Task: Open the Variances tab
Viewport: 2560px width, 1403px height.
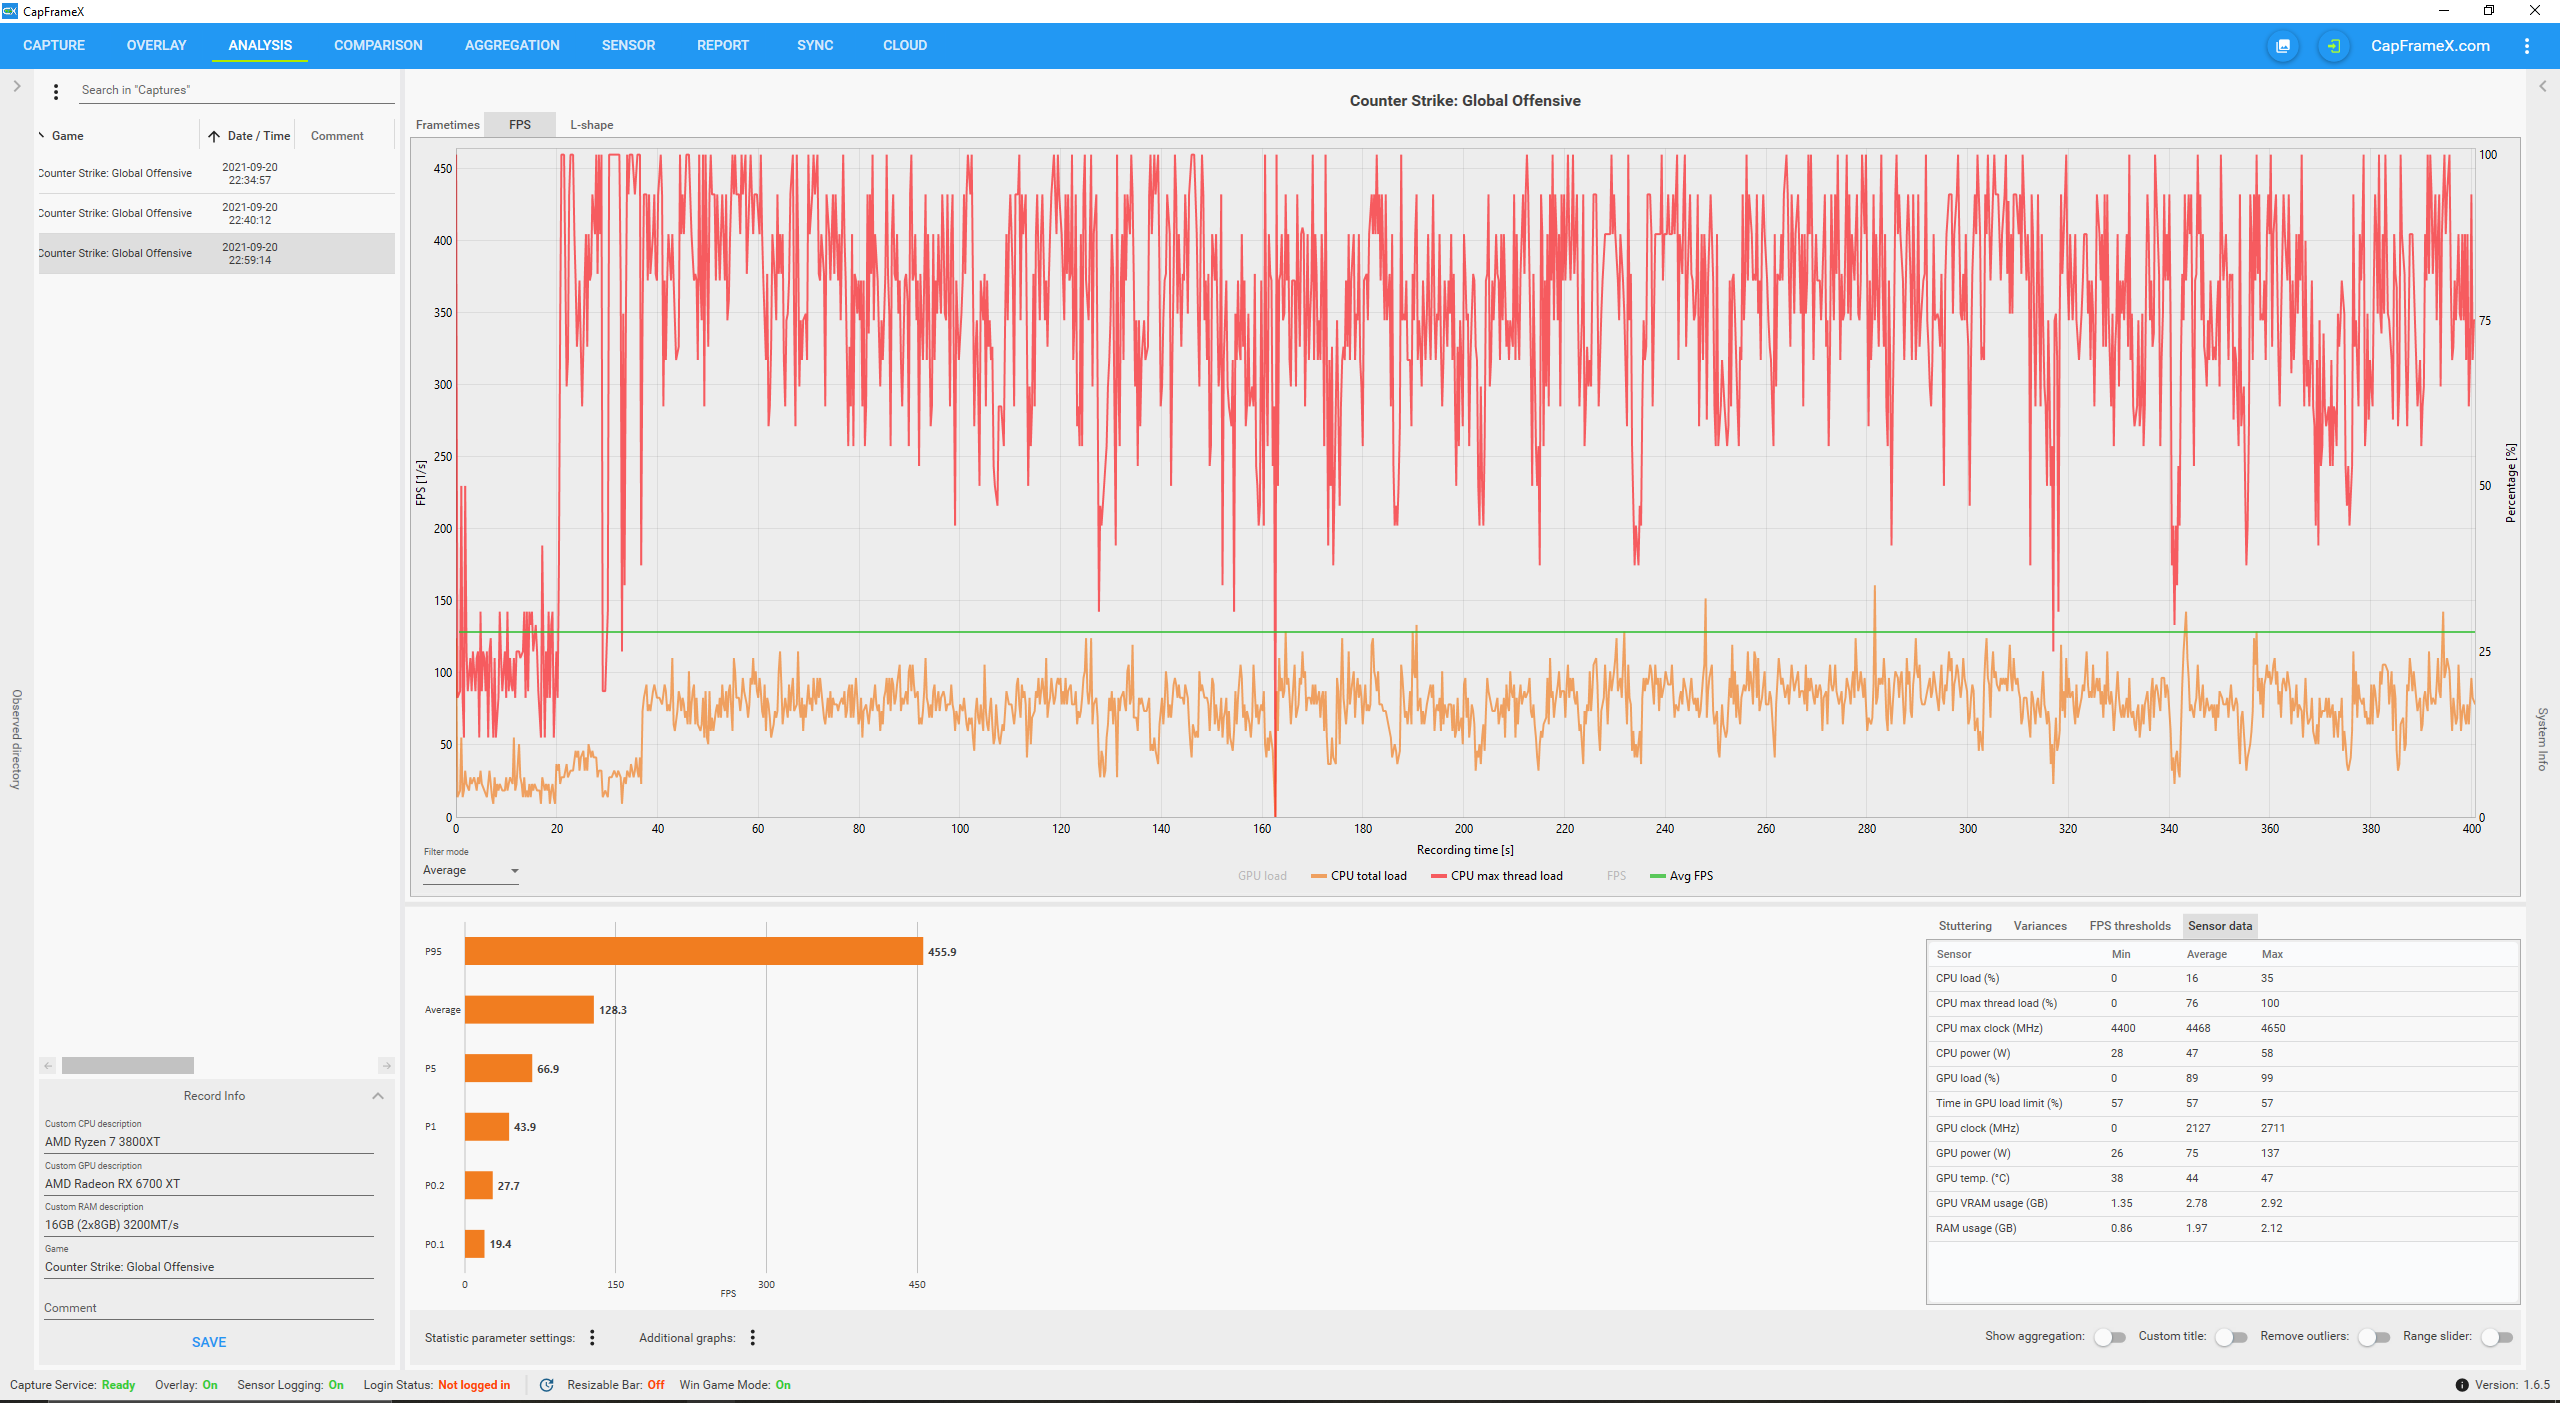Action: [2040, 926]
